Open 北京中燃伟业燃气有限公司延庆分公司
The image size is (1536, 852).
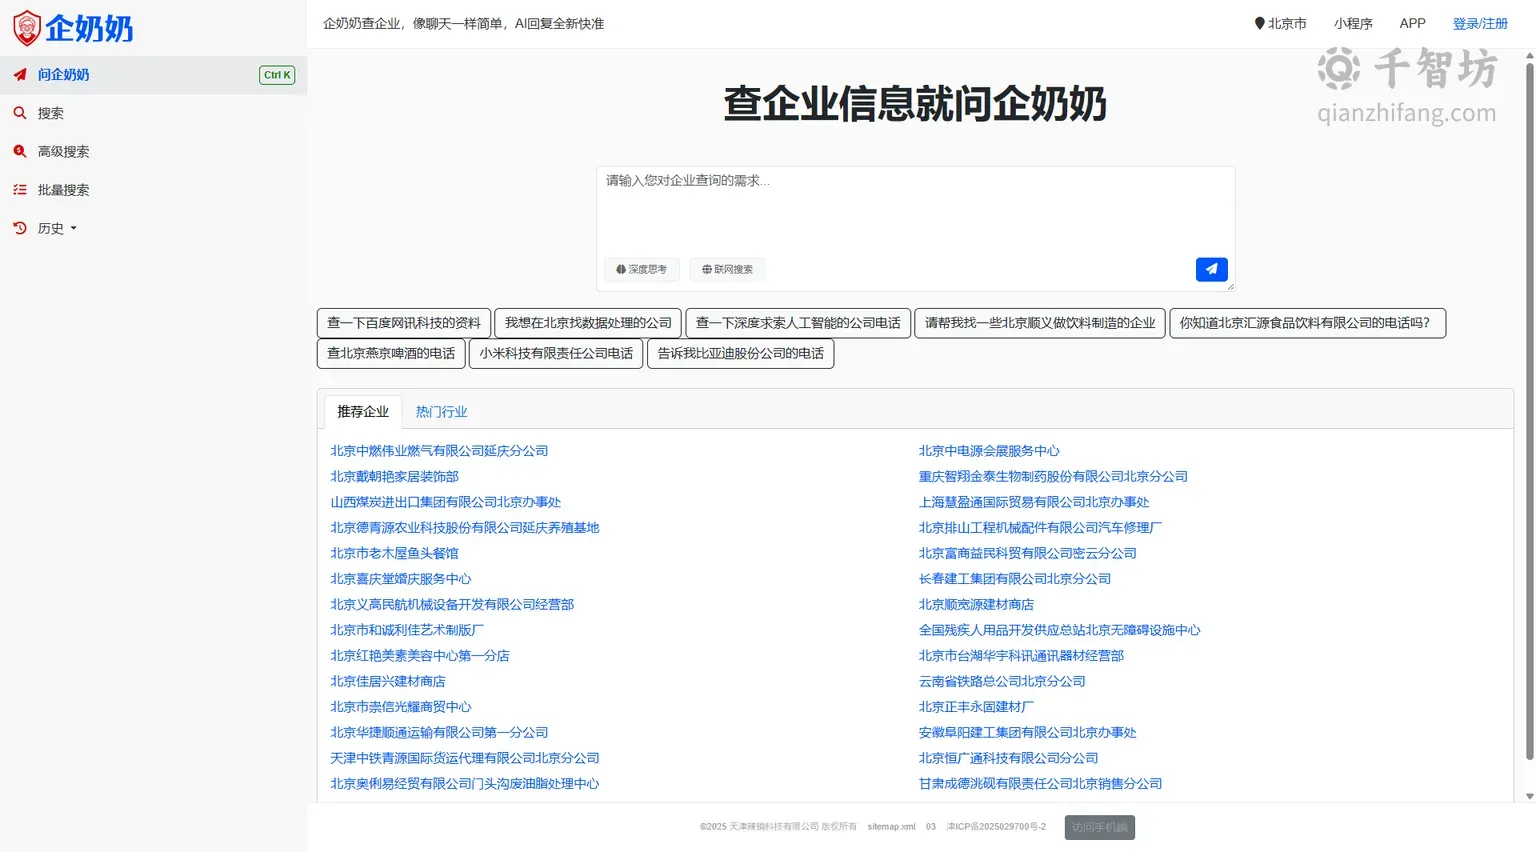(439, 451)
